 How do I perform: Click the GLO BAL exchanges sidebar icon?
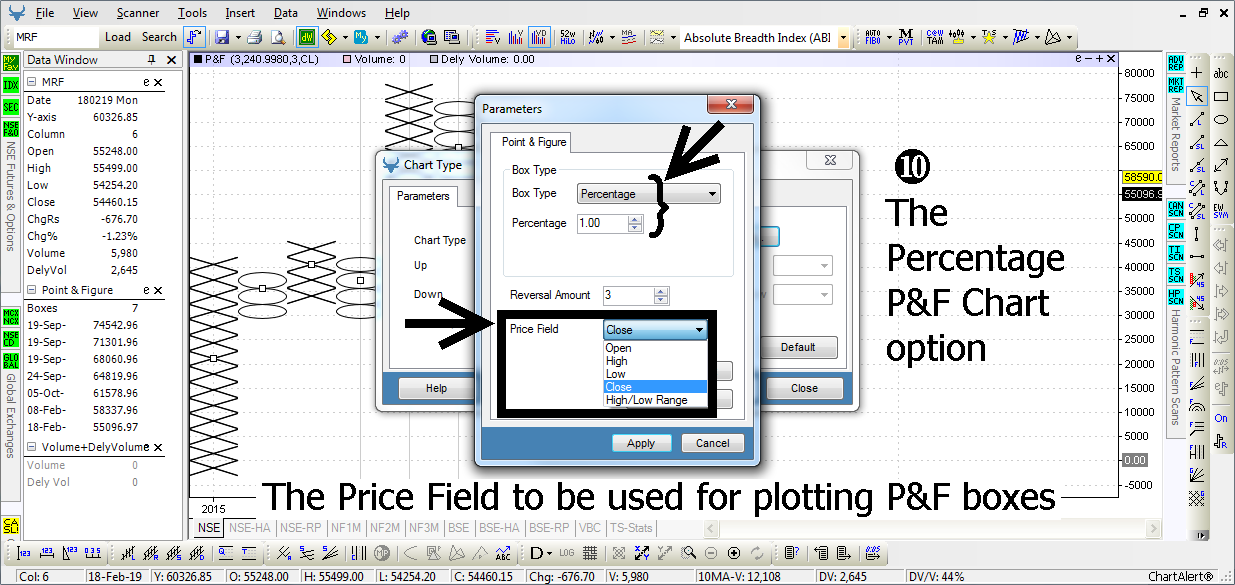[11, 362]
